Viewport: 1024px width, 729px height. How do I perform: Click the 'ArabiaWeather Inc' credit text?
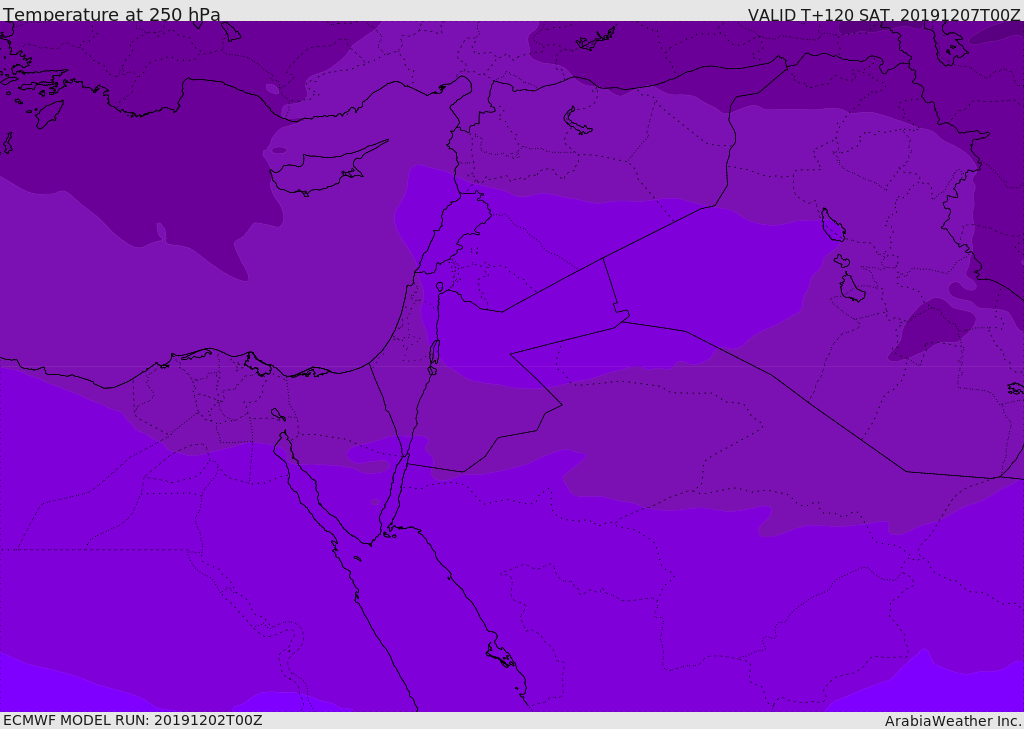pyautogui.click(x=953, y=721)
